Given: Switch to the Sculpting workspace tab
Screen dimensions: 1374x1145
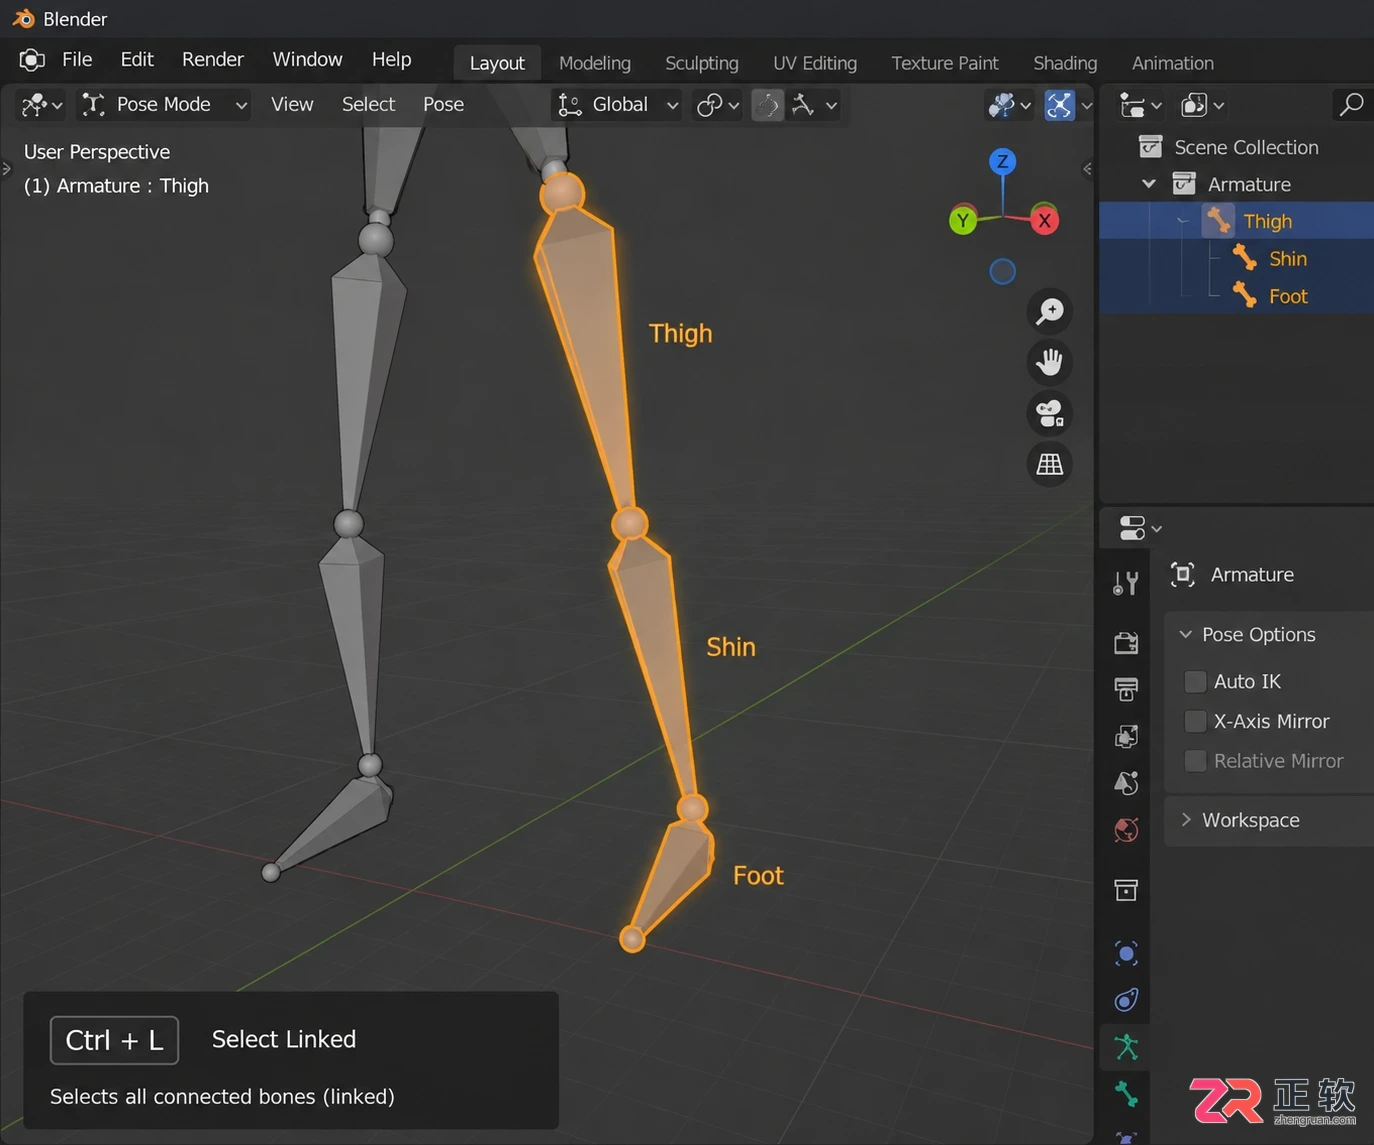Looking at the screenshot, I should pyautogui.click(x=701, y=63).
